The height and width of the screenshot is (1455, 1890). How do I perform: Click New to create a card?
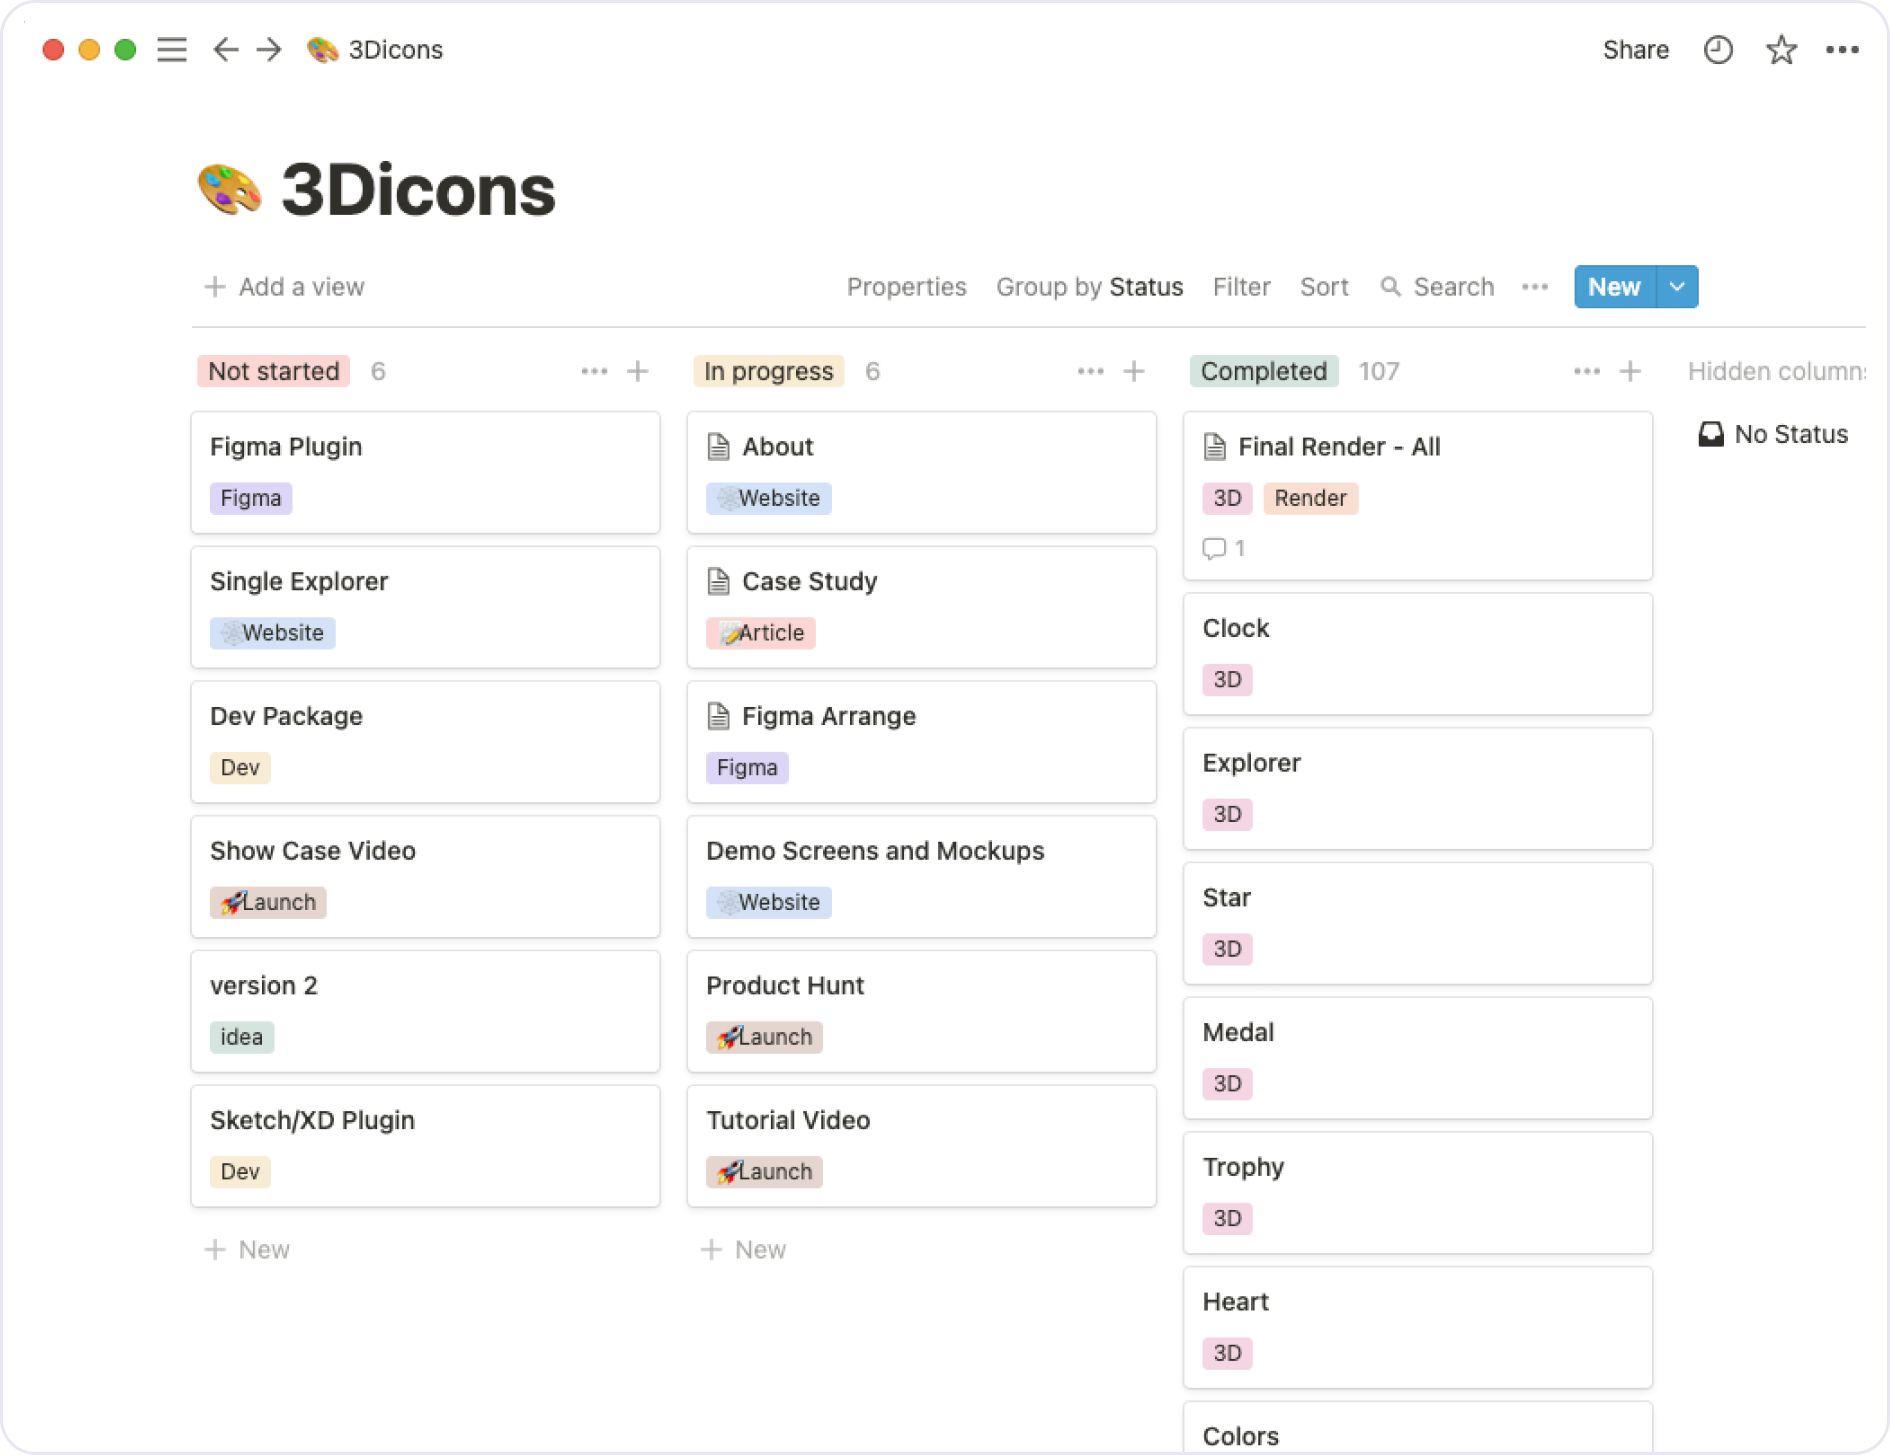pyautogui.click(x=1612, y=287)
